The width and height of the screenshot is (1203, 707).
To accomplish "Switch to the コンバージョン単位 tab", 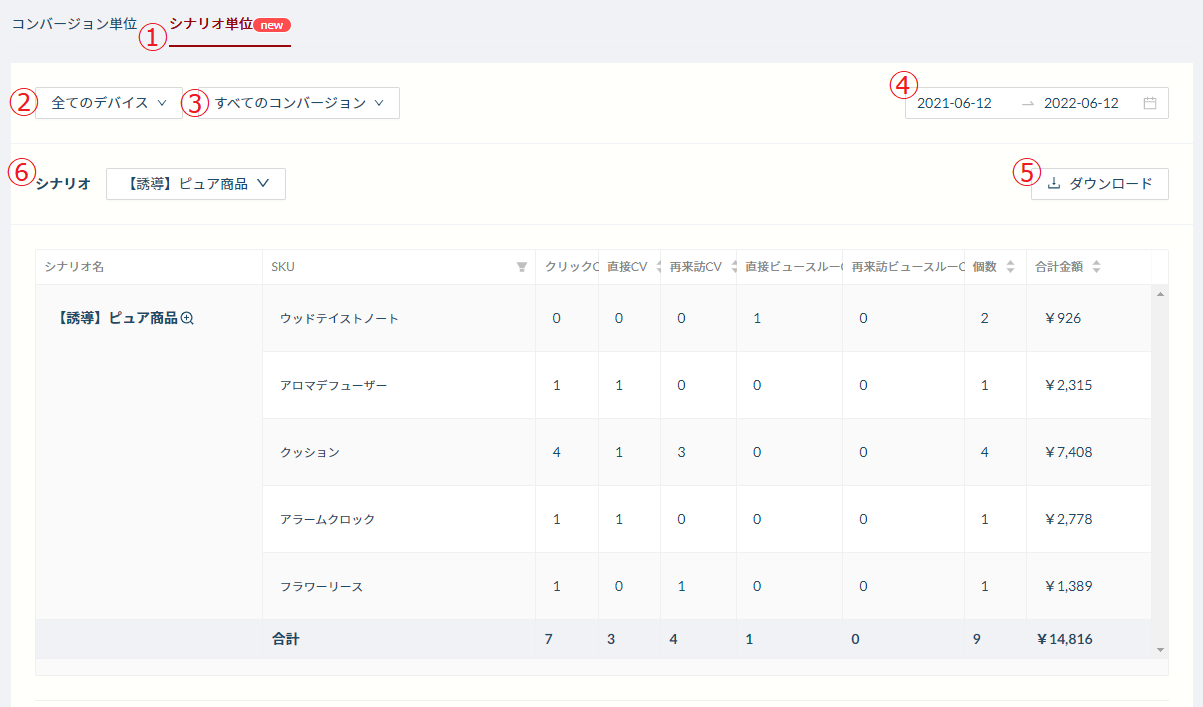I will 74,23.
